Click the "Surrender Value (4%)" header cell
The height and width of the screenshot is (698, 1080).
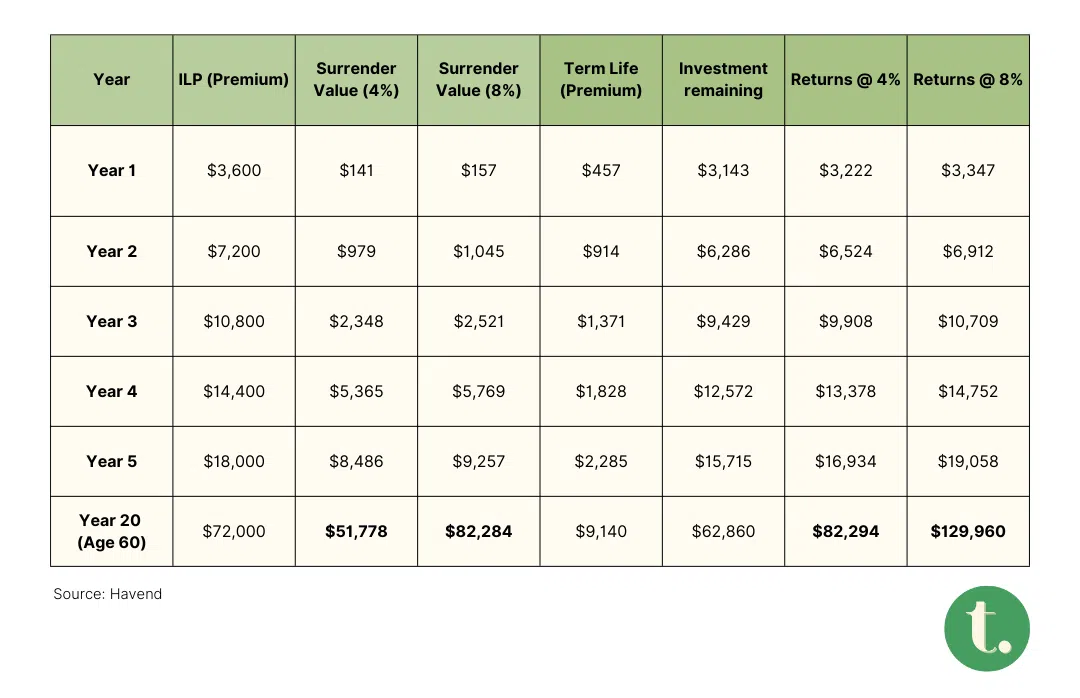pos(356,80)
